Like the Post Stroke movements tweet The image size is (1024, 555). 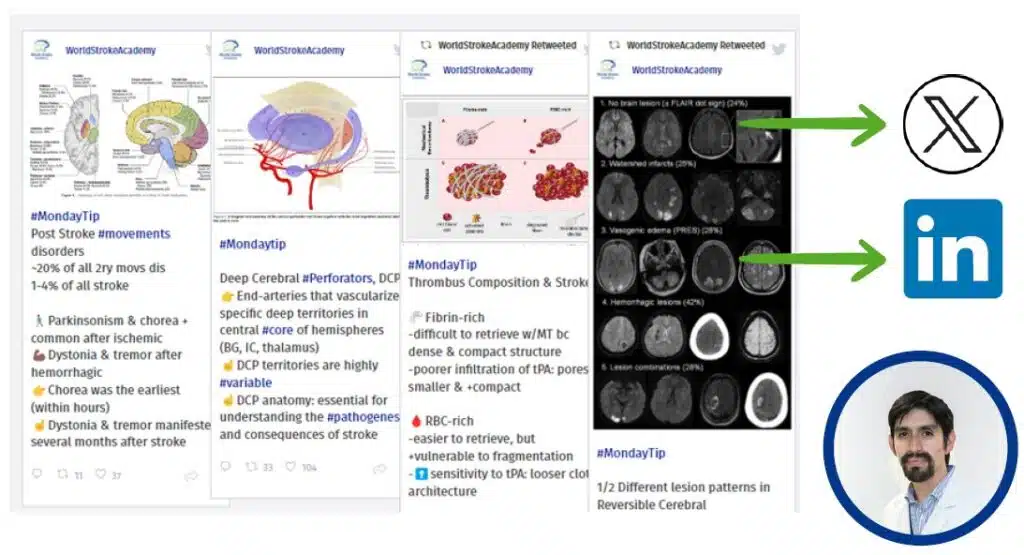(100, 474)
